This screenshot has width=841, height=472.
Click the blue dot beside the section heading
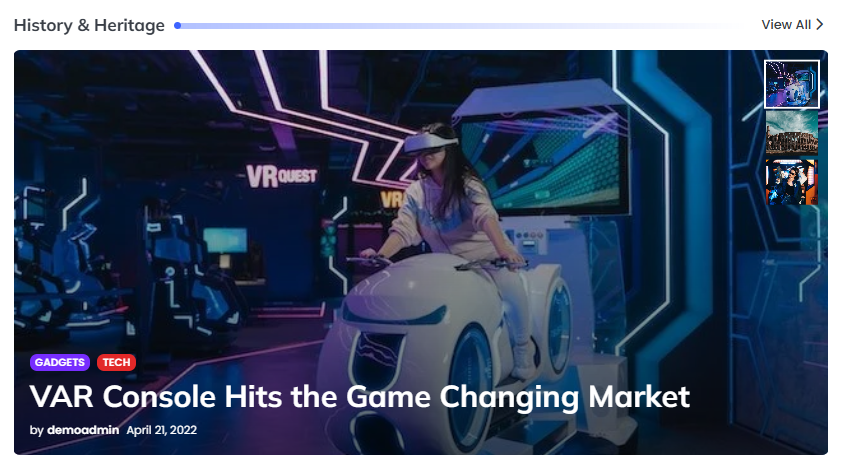178,25
